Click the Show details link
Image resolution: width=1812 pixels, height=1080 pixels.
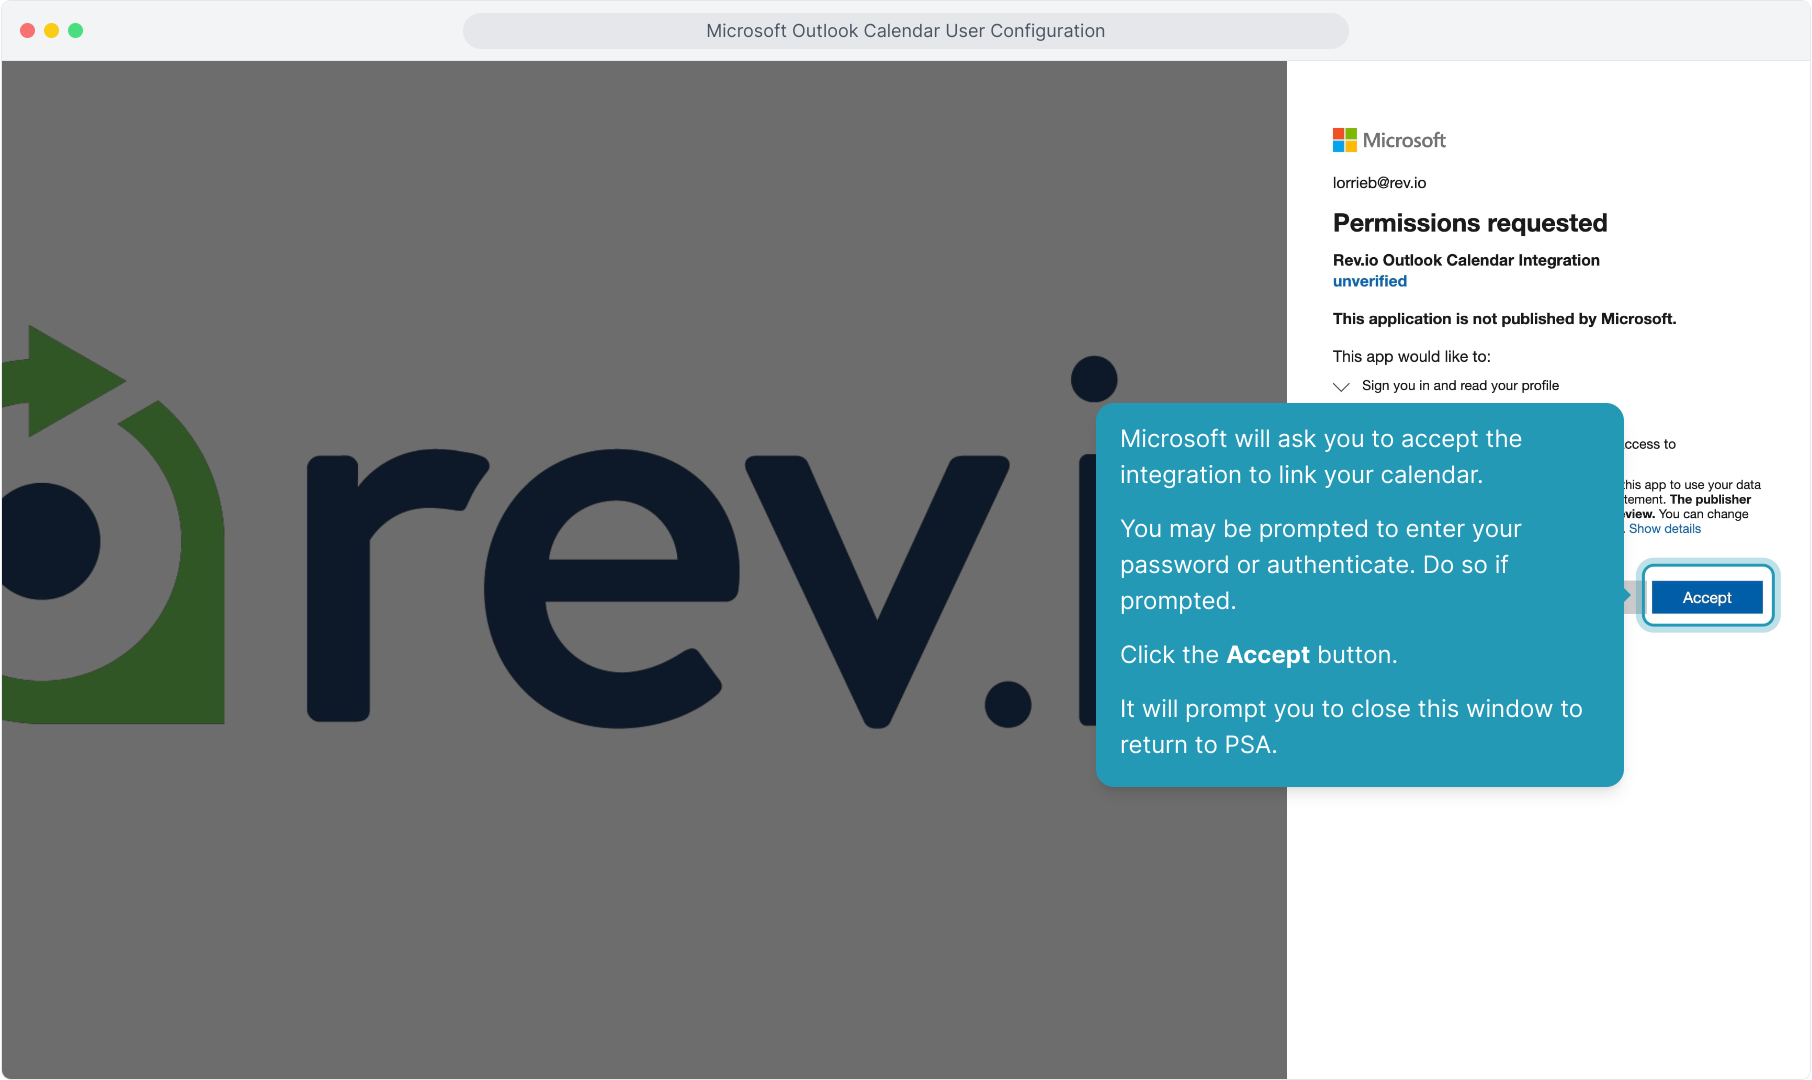point(1664,529)
